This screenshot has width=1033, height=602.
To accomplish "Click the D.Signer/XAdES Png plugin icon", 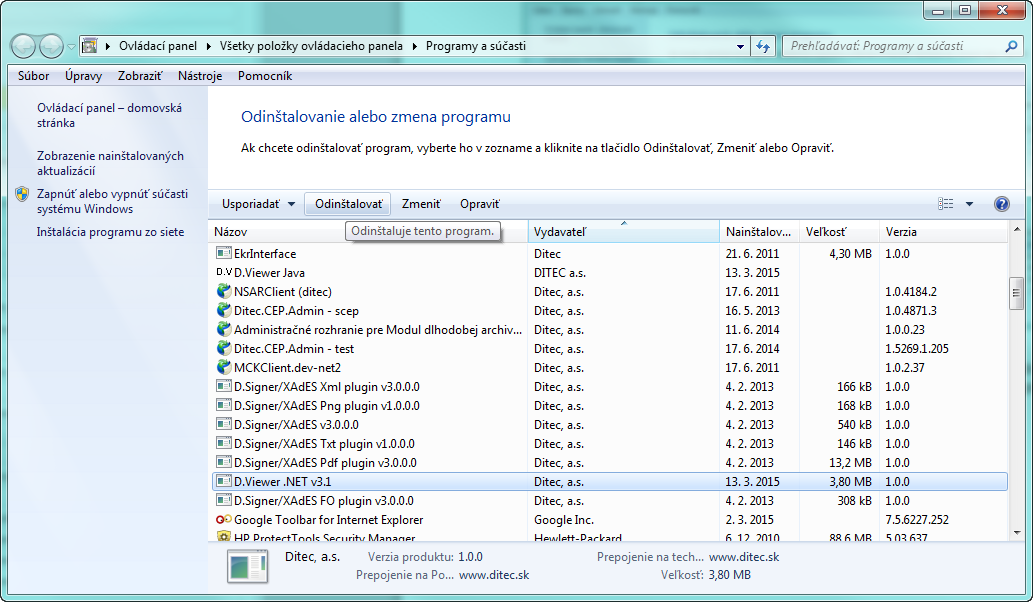I will coord(224,405).
